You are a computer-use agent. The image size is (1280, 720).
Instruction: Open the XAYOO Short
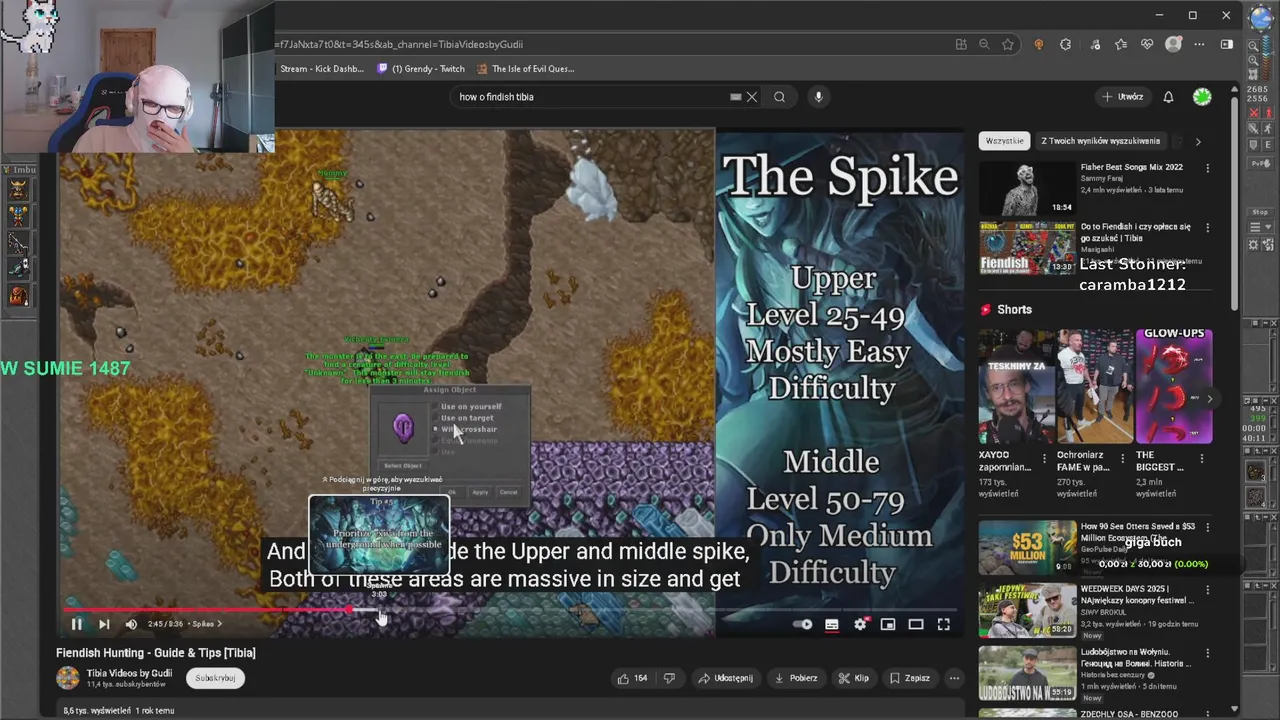1015,386
